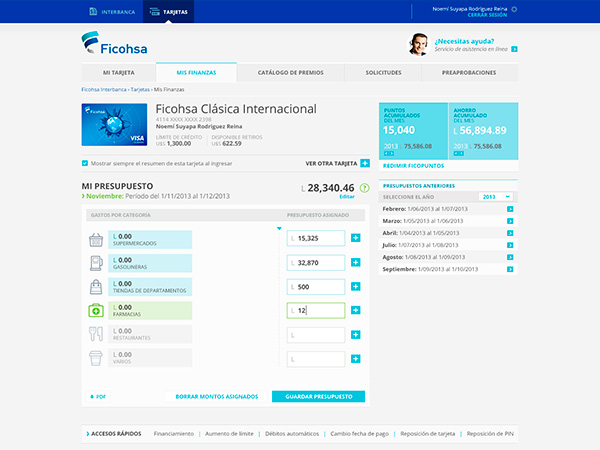The height and width of the screenshot is (450, 600).
Task: Click Borrar Montos Asignados button
Action: [x=217, y=396]
